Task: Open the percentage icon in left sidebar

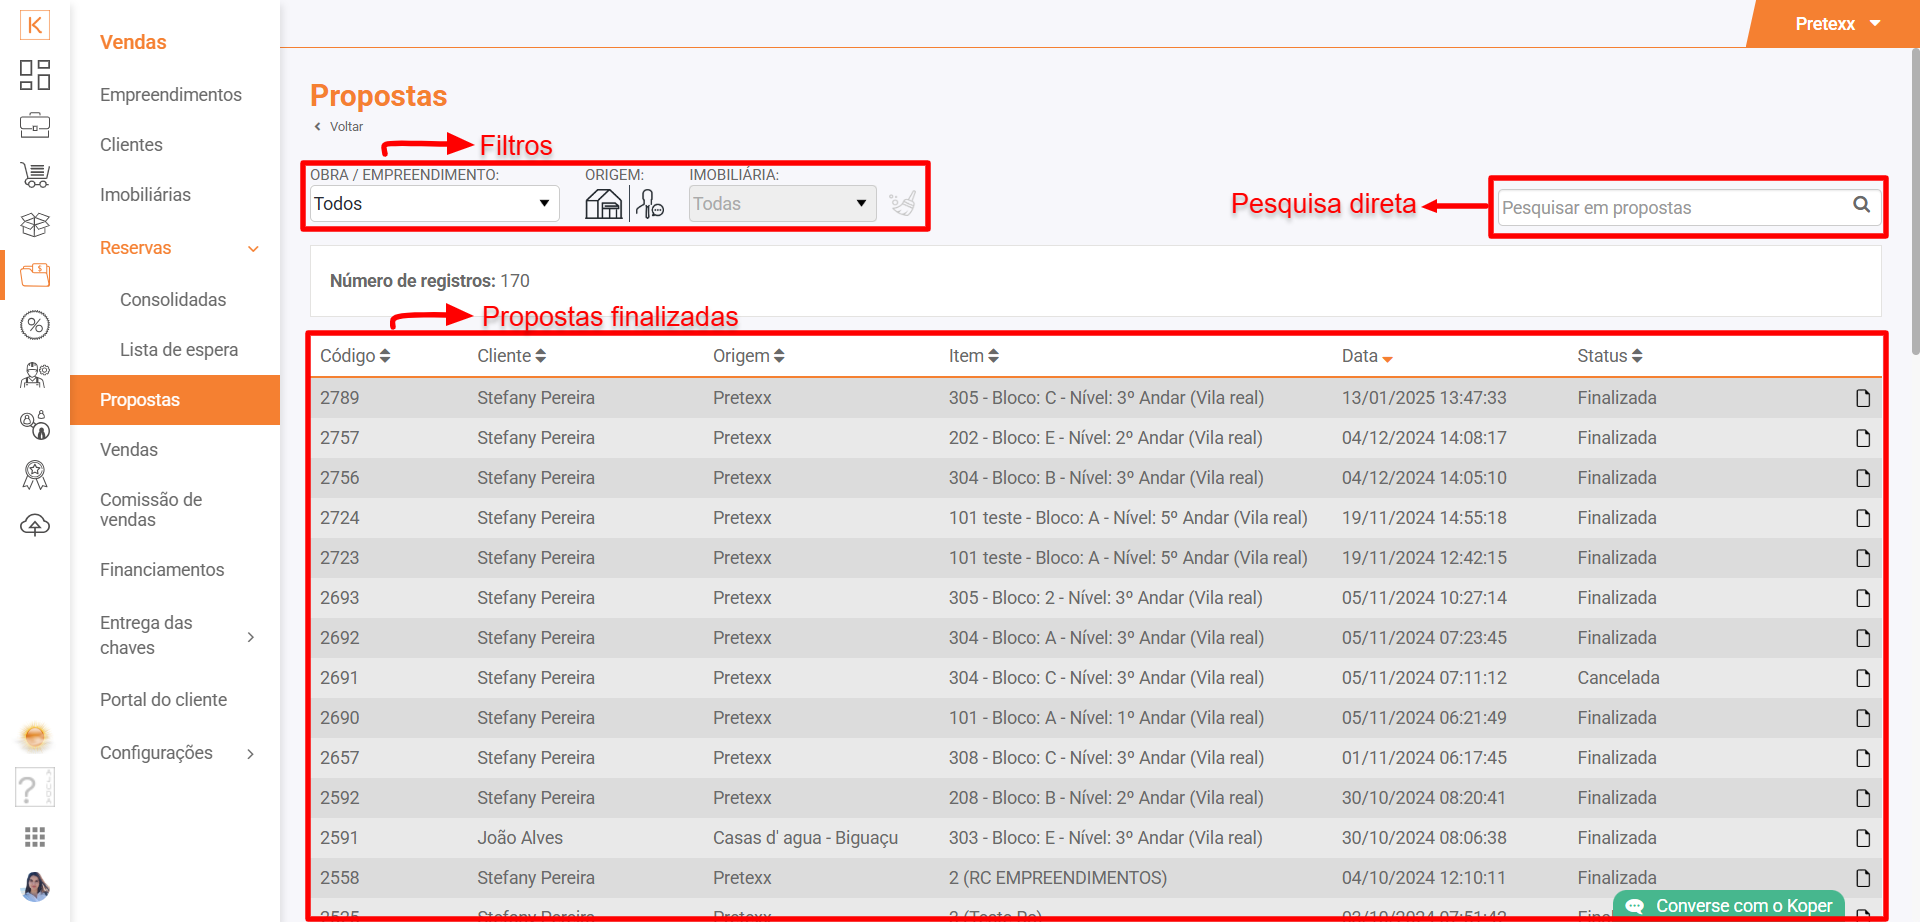Action: (35, 325)
